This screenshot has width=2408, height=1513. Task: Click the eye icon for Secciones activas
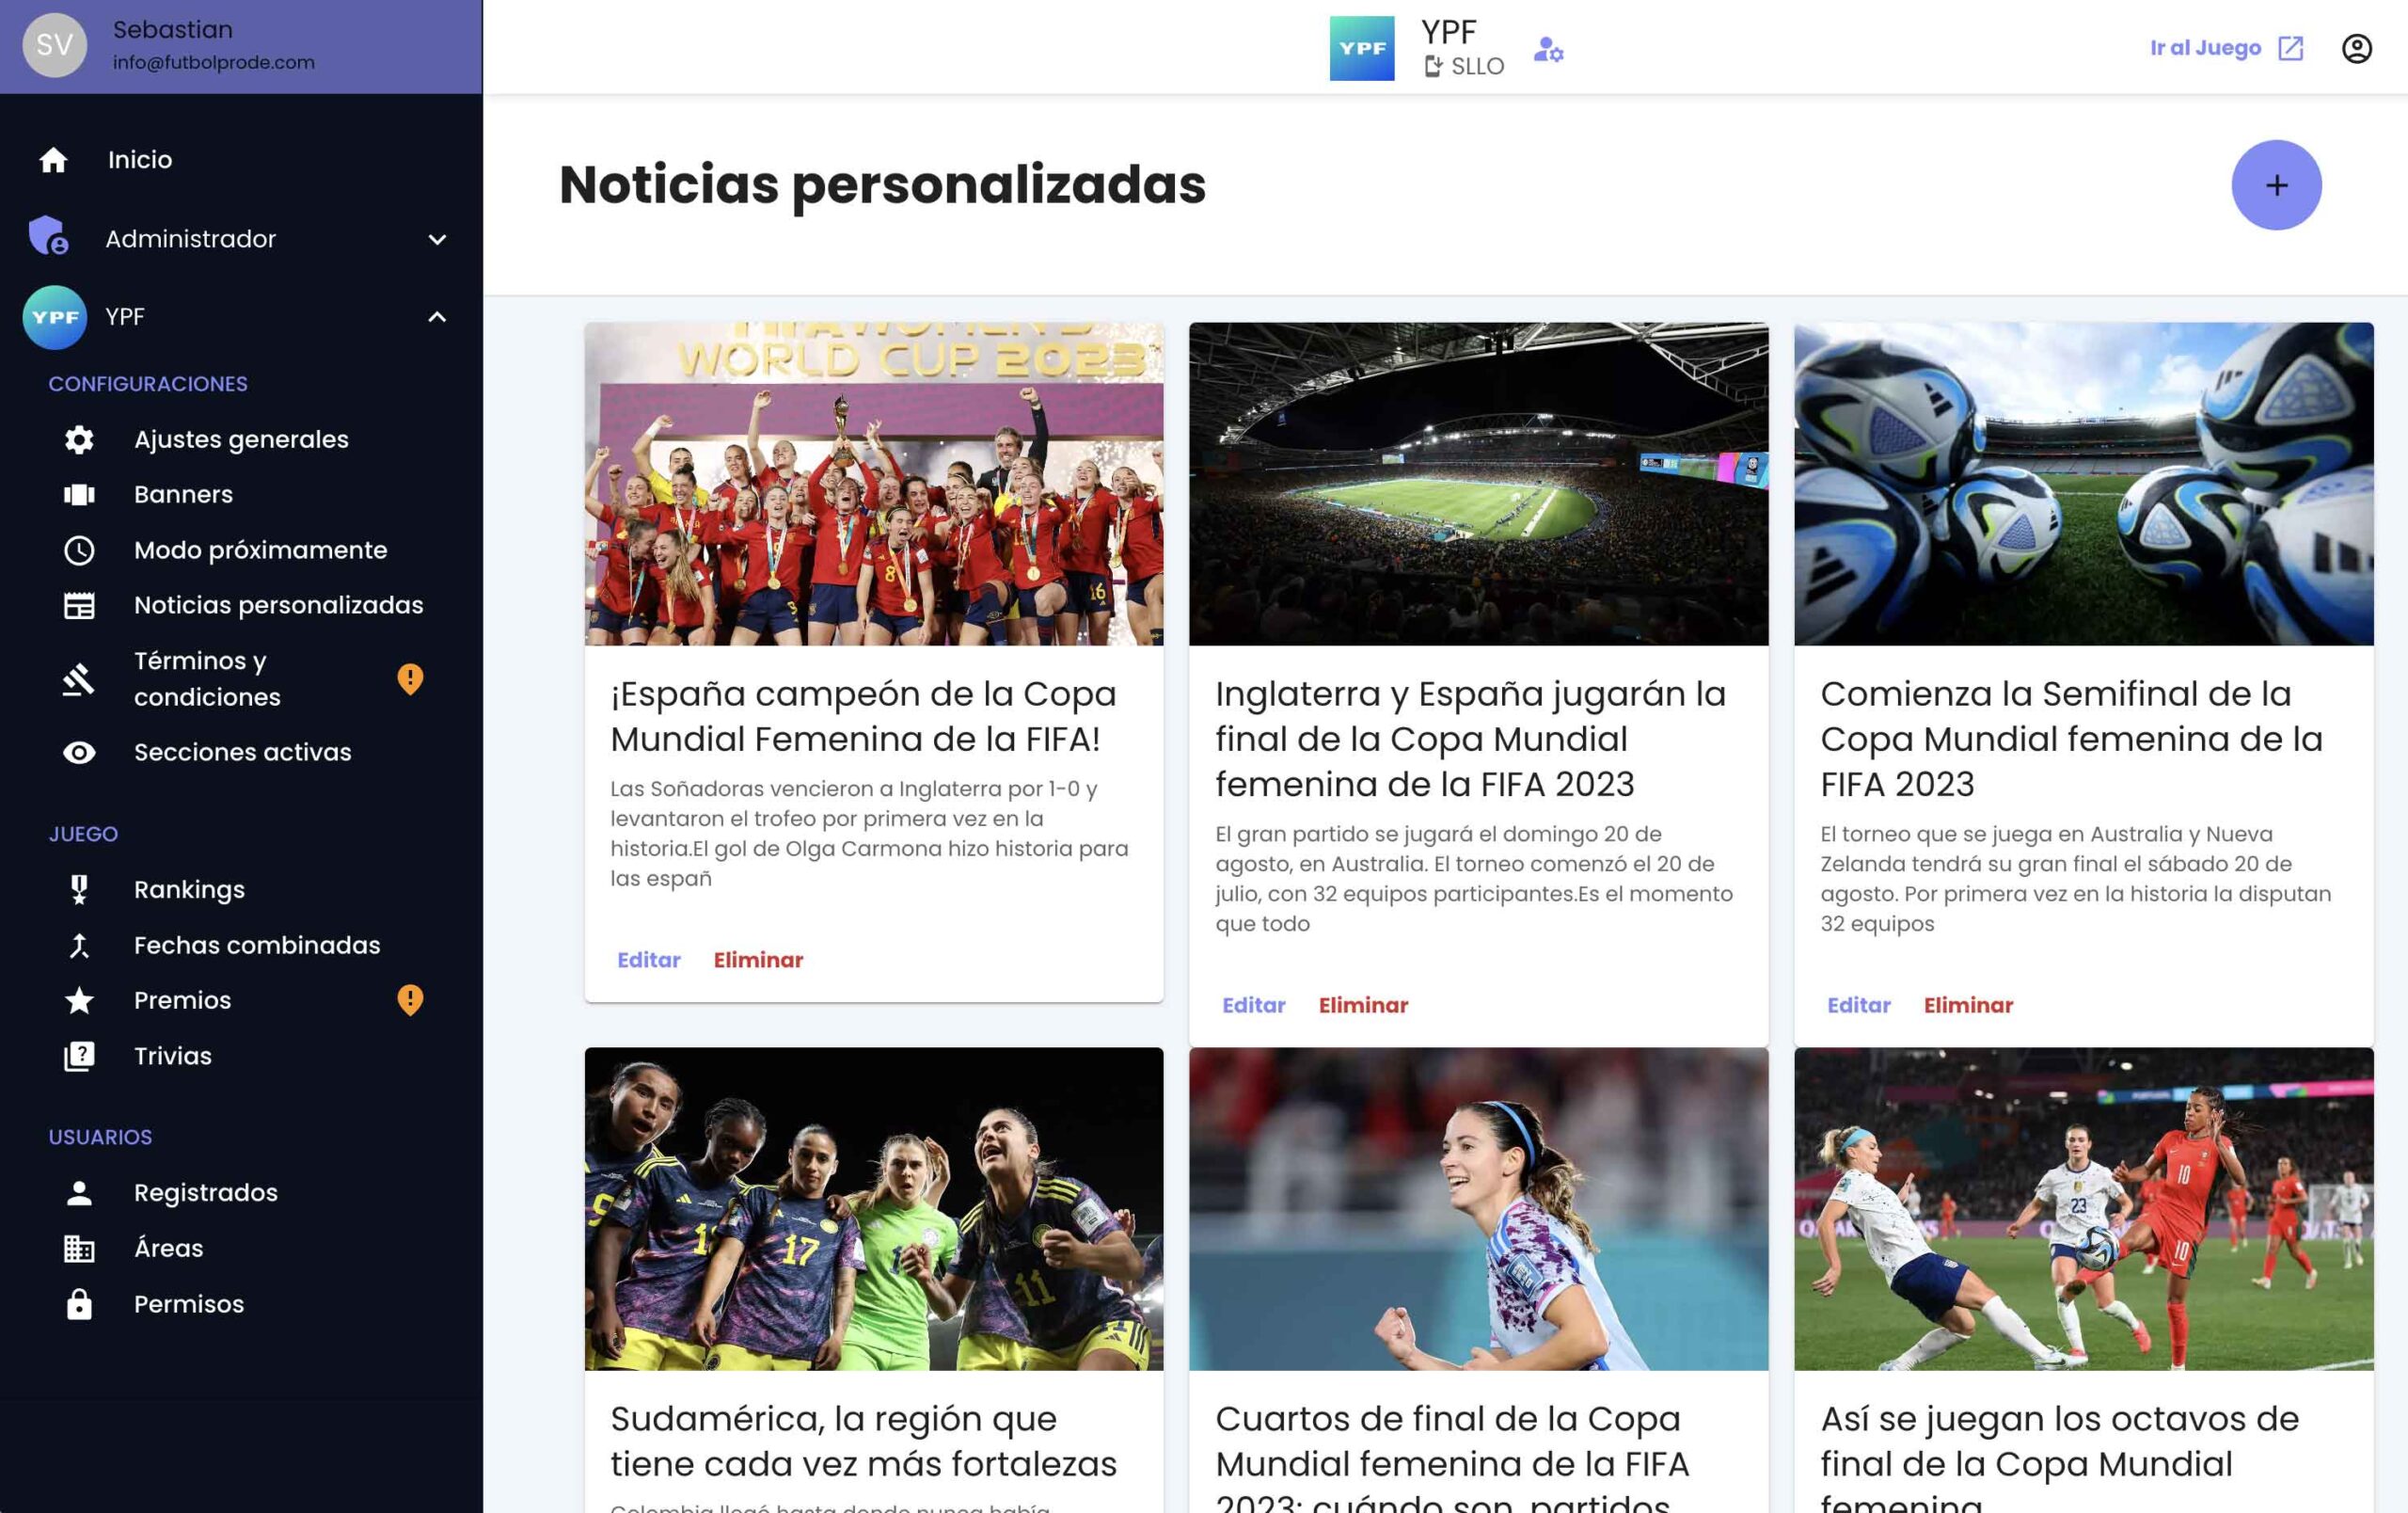pos(79,752)
